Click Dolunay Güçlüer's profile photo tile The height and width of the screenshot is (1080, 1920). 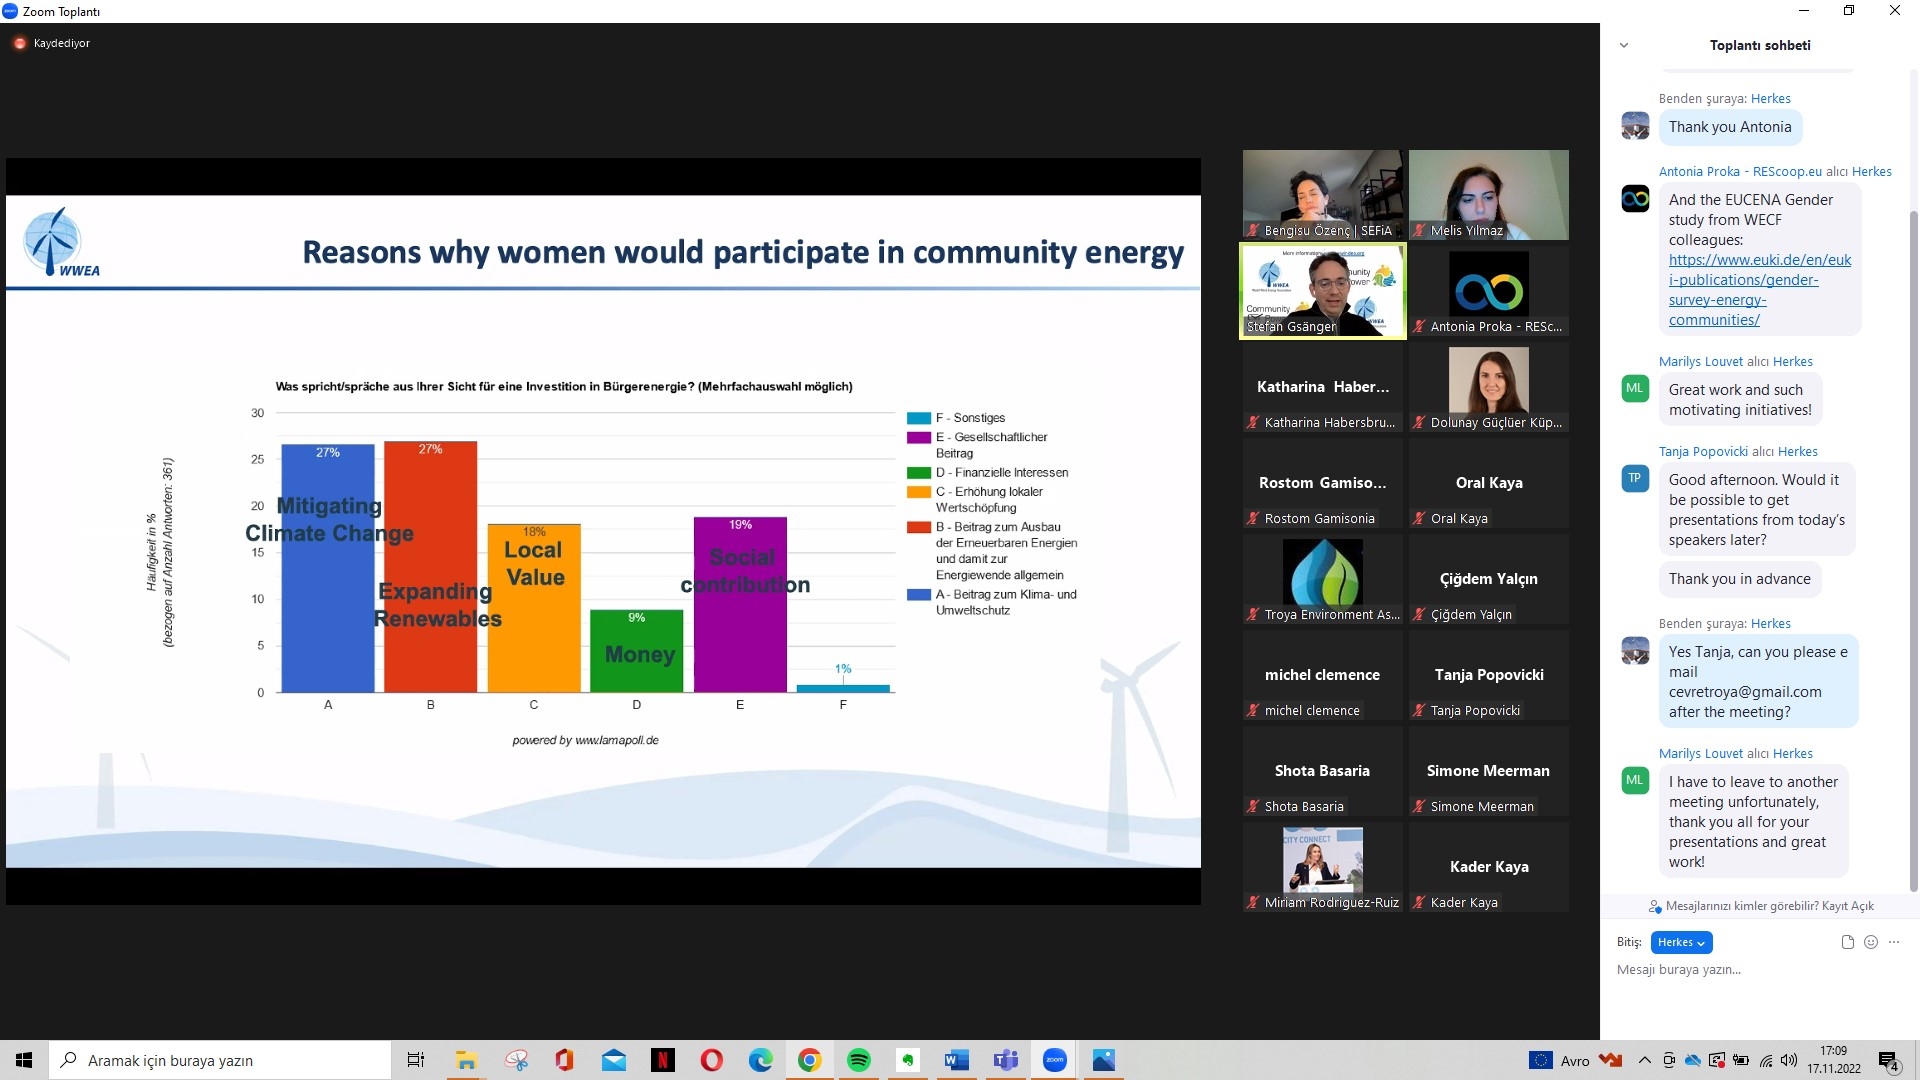[1488, 387]
